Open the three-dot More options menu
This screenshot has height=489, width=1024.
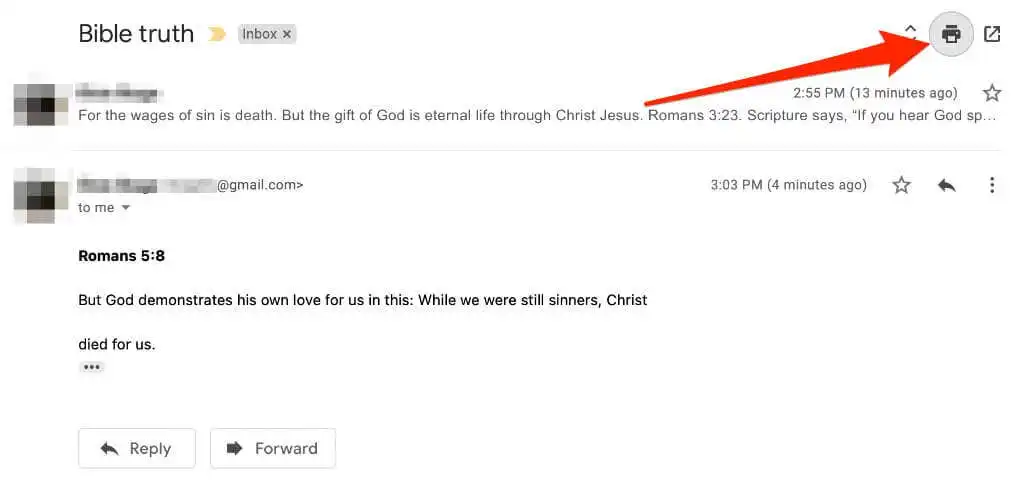click(x=992, y=185)
